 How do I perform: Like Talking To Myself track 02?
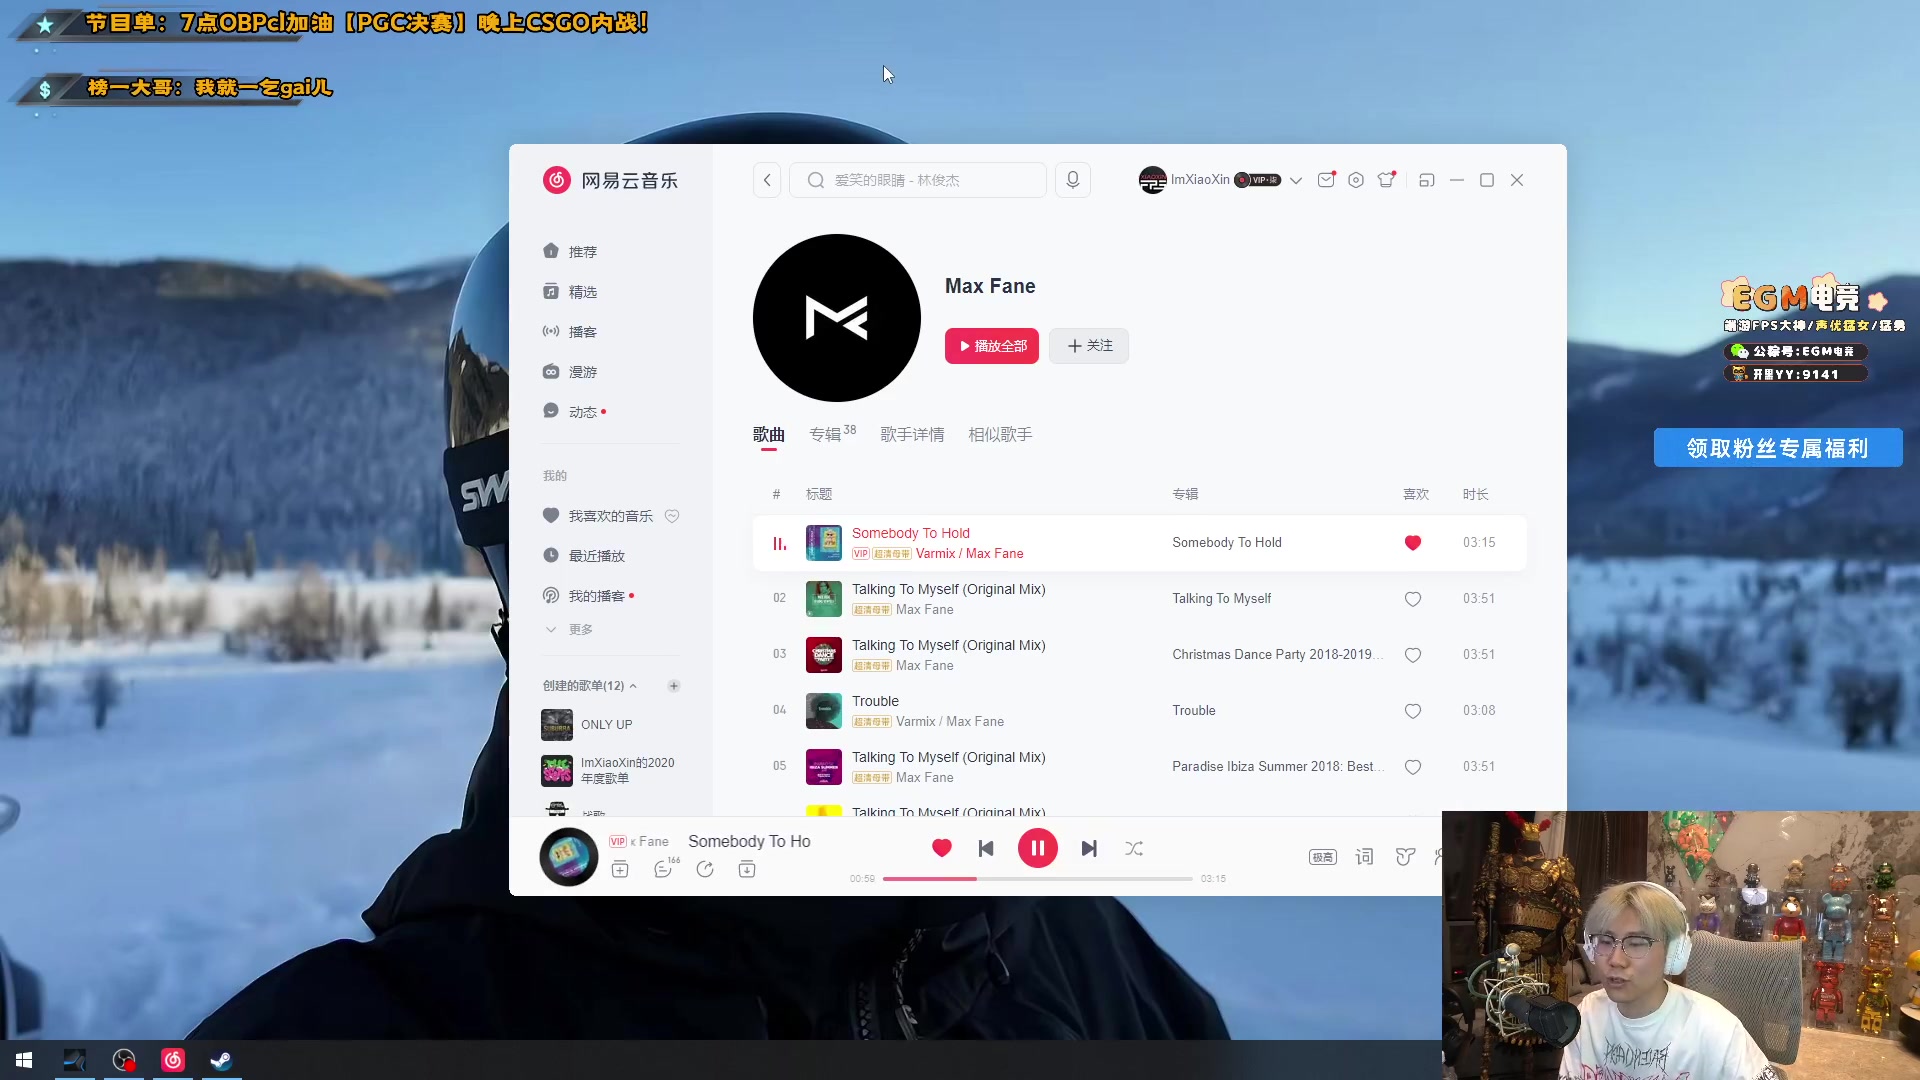click(x=1412, y=599)
